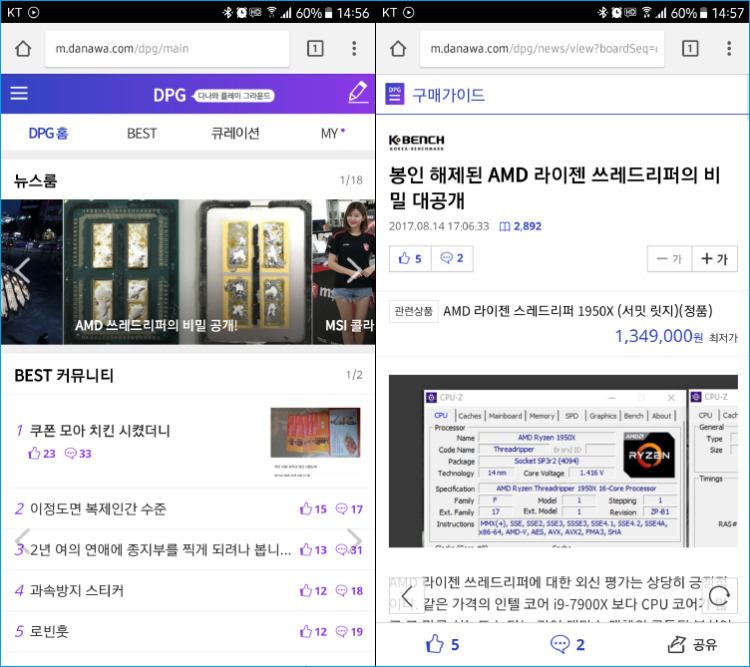The width and height of the screenshot is (750, 667).
Task: Open post 이정도면 복제인간 수준
Action: coord(98,509)
